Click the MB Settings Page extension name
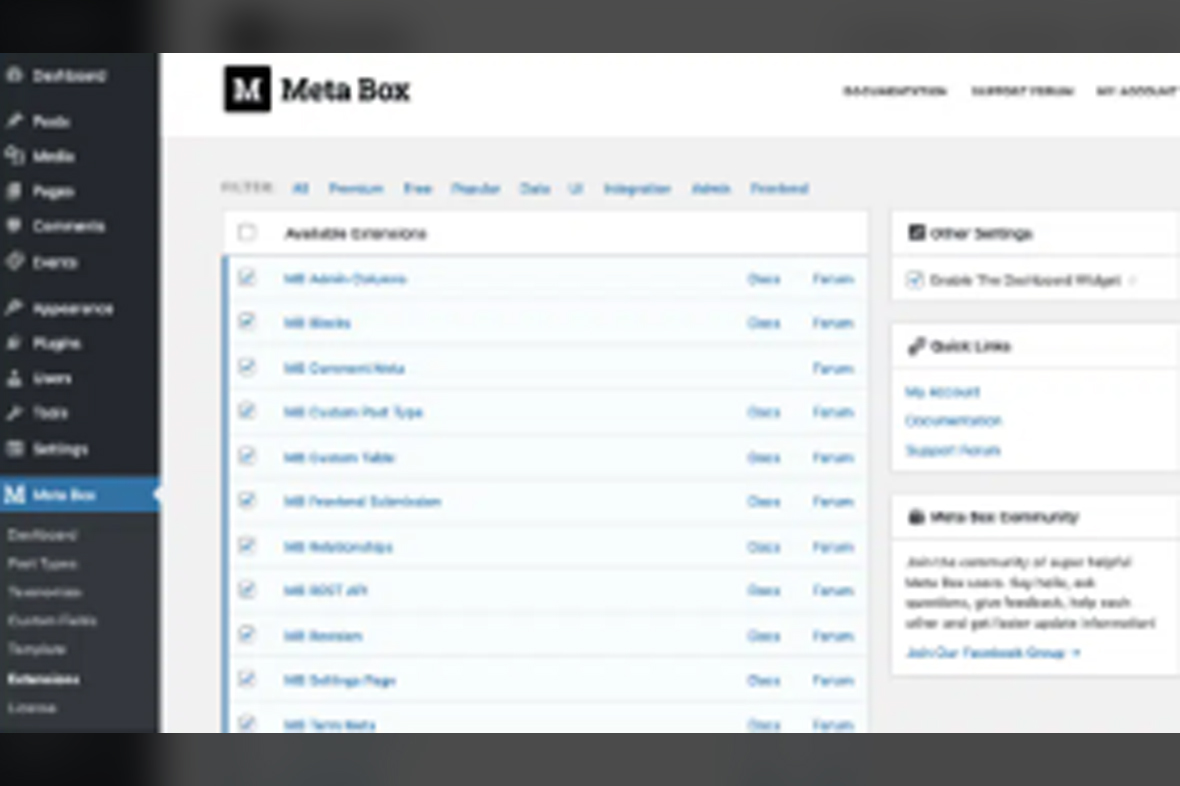This screenshot has height=786, width=1180. pos(339,681)
